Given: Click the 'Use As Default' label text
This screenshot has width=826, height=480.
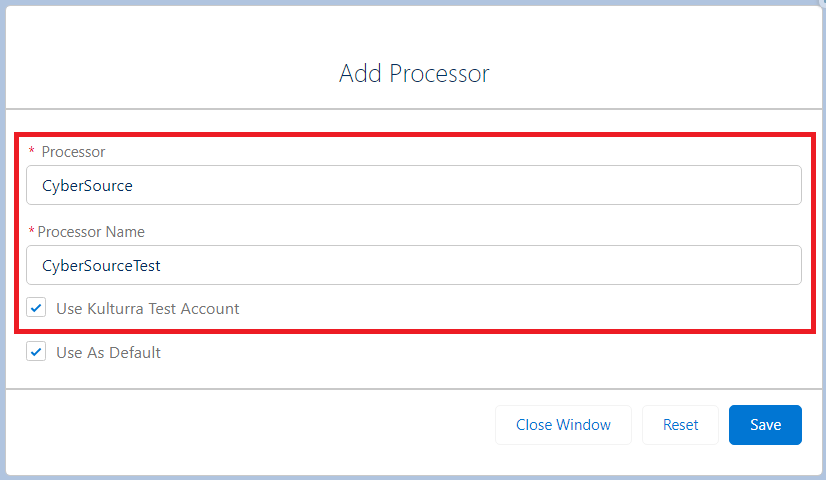Looking at the screenshot, I should coord(108,352).
